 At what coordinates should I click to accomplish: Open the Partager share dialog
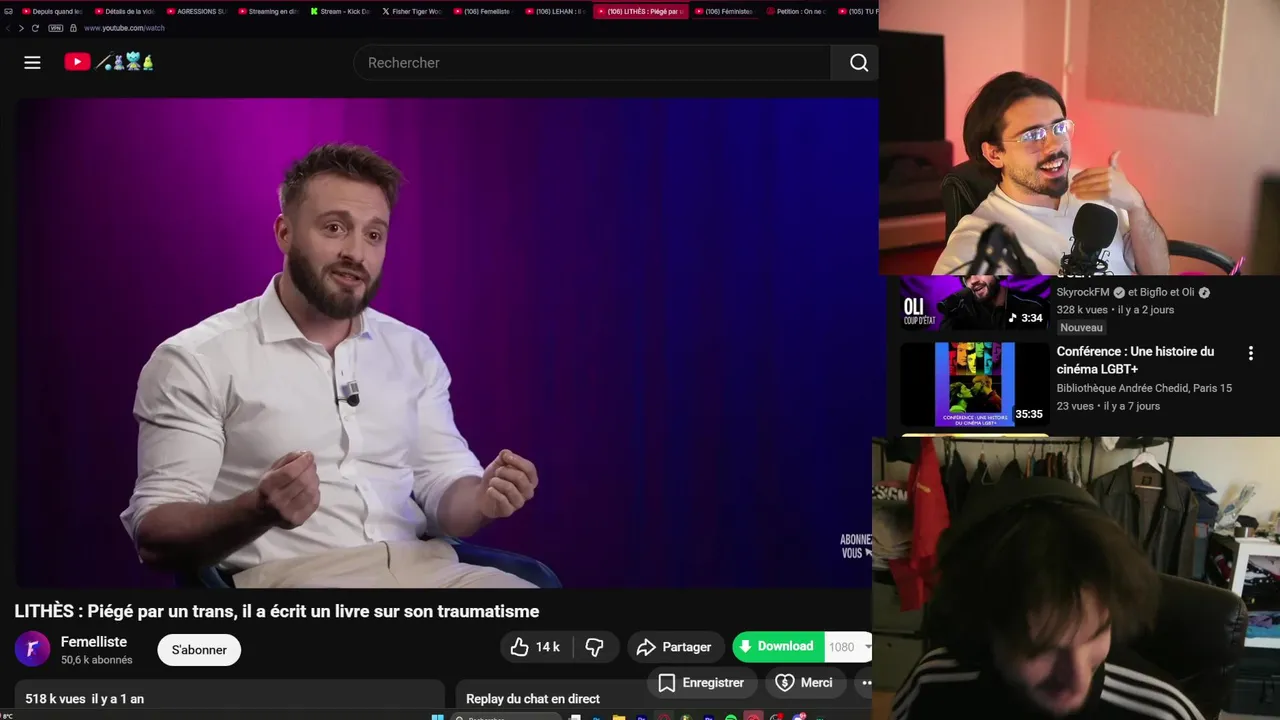point(675,647)
